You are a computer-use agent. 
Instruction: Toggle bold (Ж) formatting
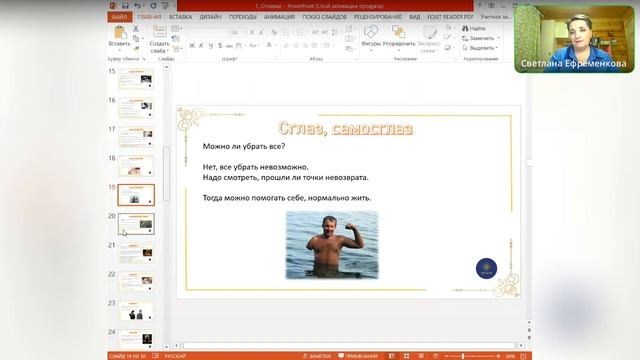pos(192,45)
